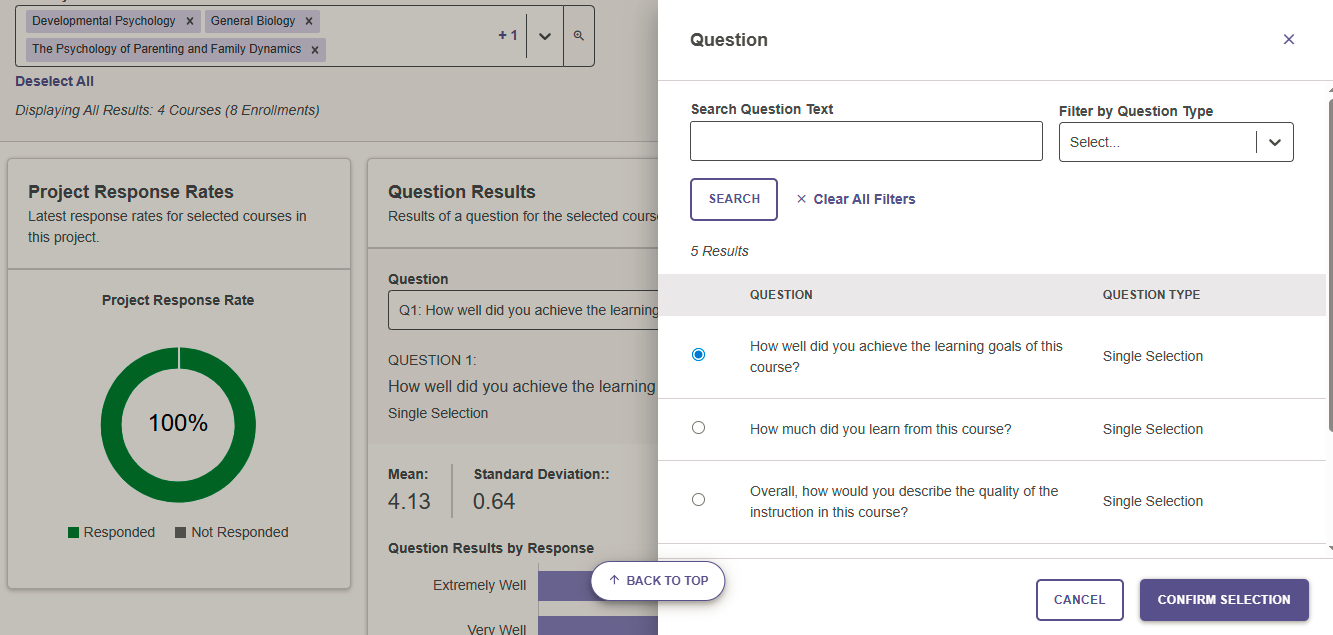Click the standard deviation value 0.64
Image resolution: width=1333 pixels, height=635 pixels.
(x=494, y=501)
